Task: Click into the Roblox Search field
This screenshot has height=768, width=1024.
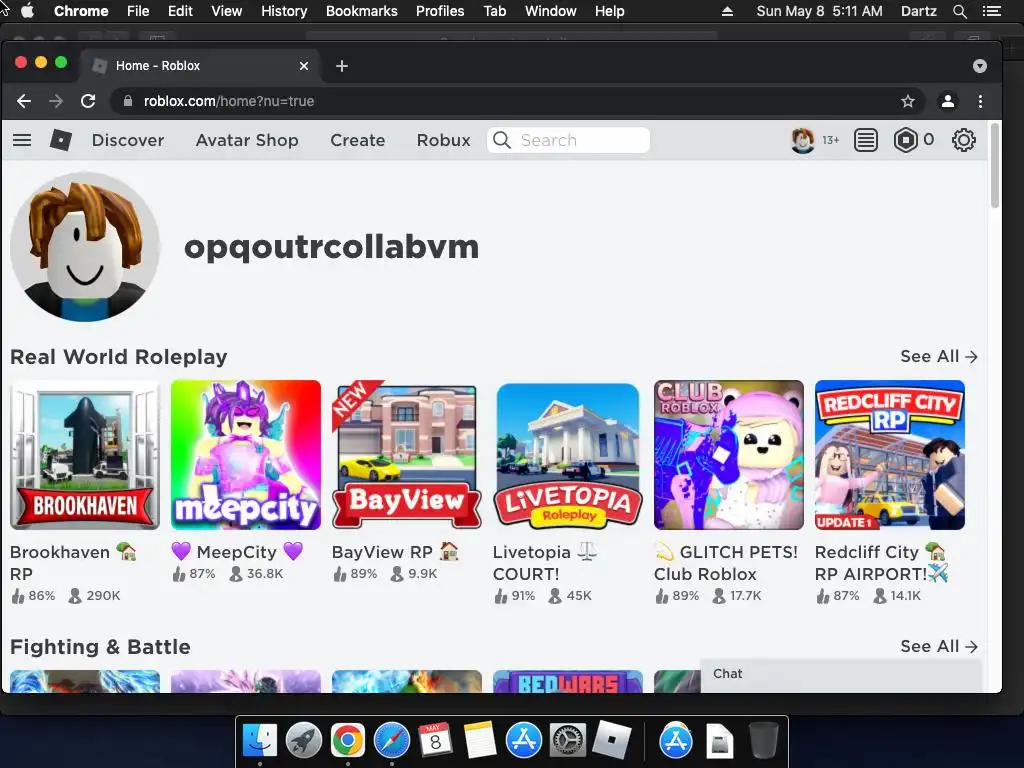Action: (x=568, y=140)
